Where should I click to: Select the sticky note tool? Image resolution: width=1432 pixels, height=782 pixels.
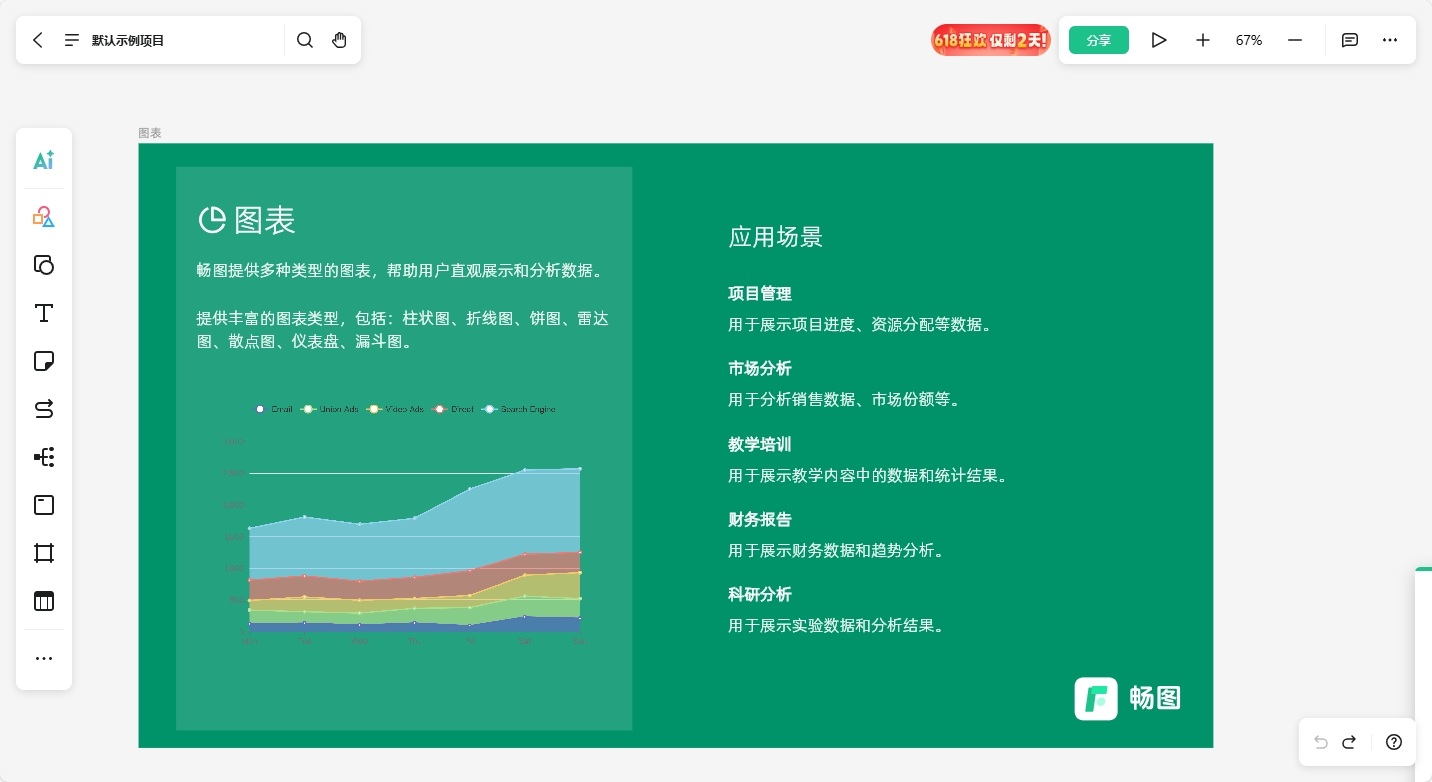[44, 361]
